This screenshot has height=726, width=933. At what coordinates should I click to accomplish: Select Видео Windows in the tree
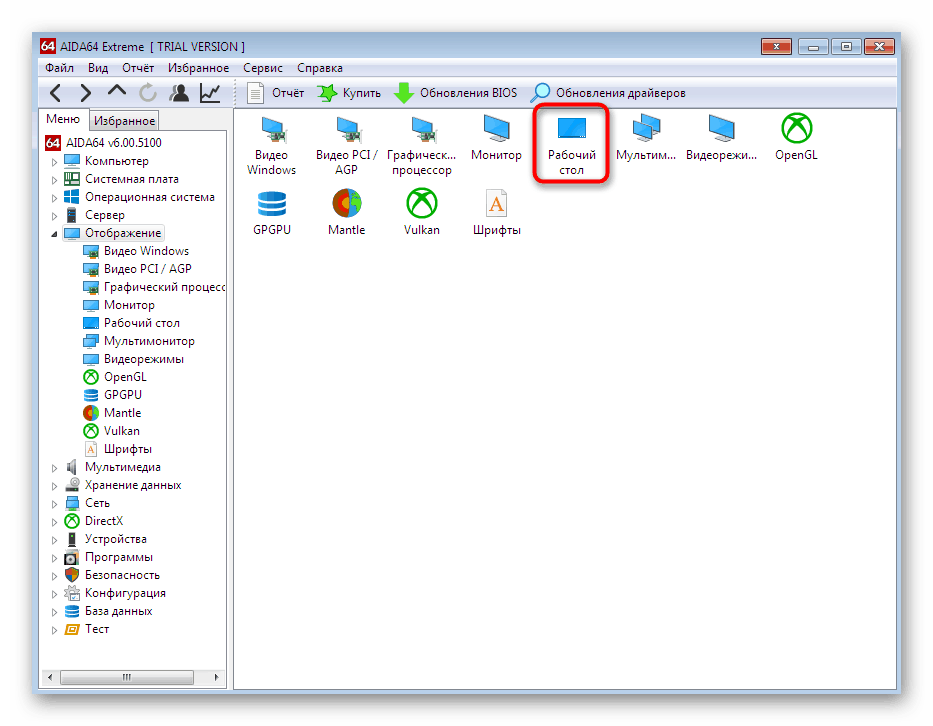(x=136, y=251)
